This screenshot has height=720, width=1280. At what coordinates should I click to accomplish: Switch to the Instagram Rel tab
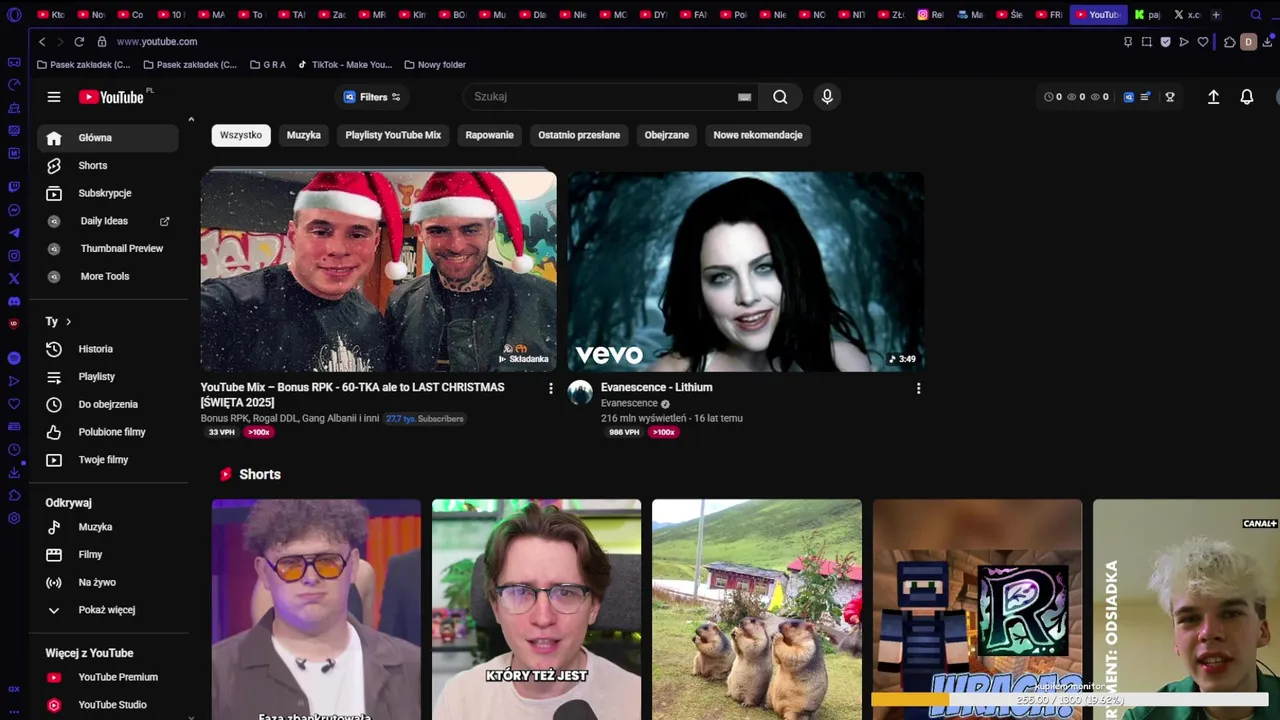click(930, 15)
